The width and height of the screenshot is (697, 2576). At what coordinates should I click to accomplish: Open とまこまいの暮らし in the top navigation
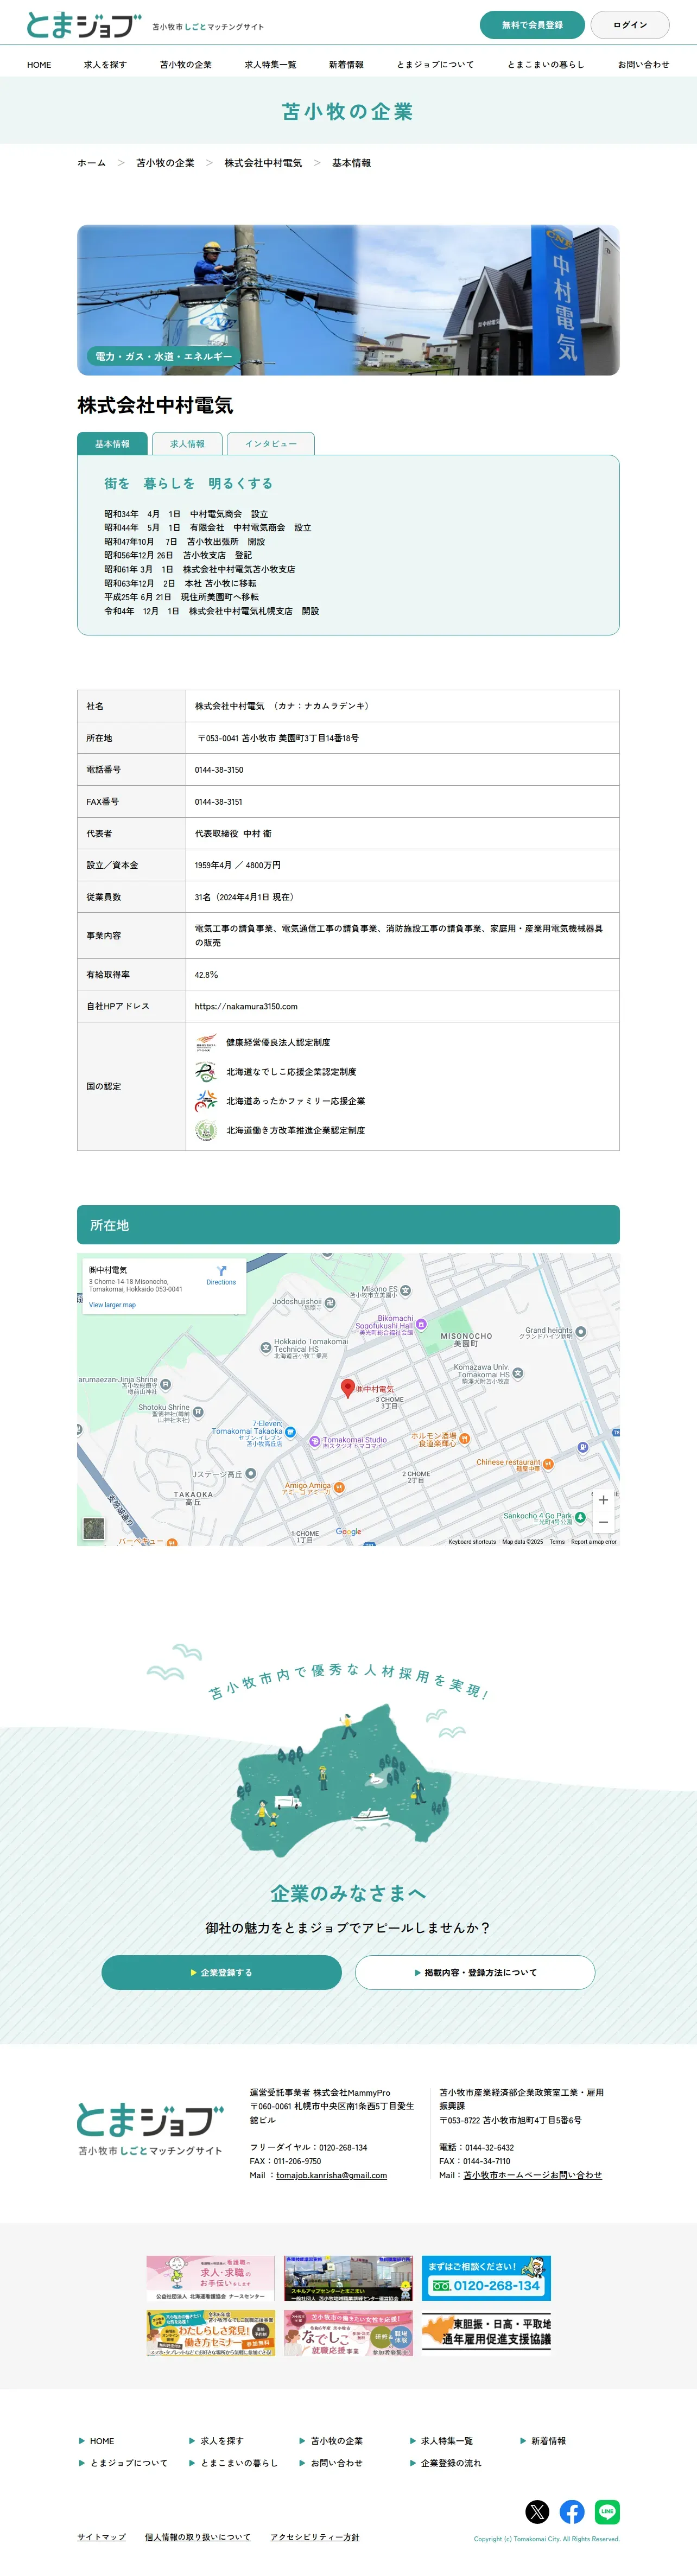546,65
